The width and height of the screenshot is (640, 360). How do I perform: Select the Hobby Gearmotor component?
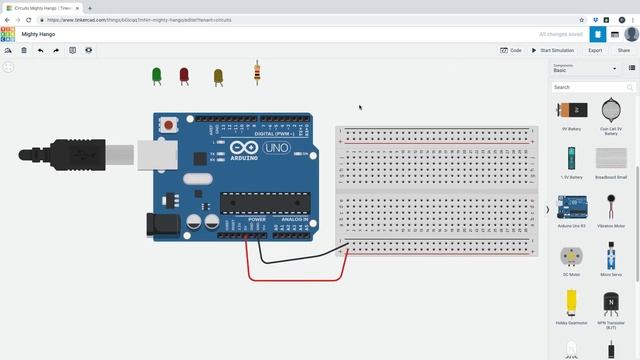click(571, 307)
